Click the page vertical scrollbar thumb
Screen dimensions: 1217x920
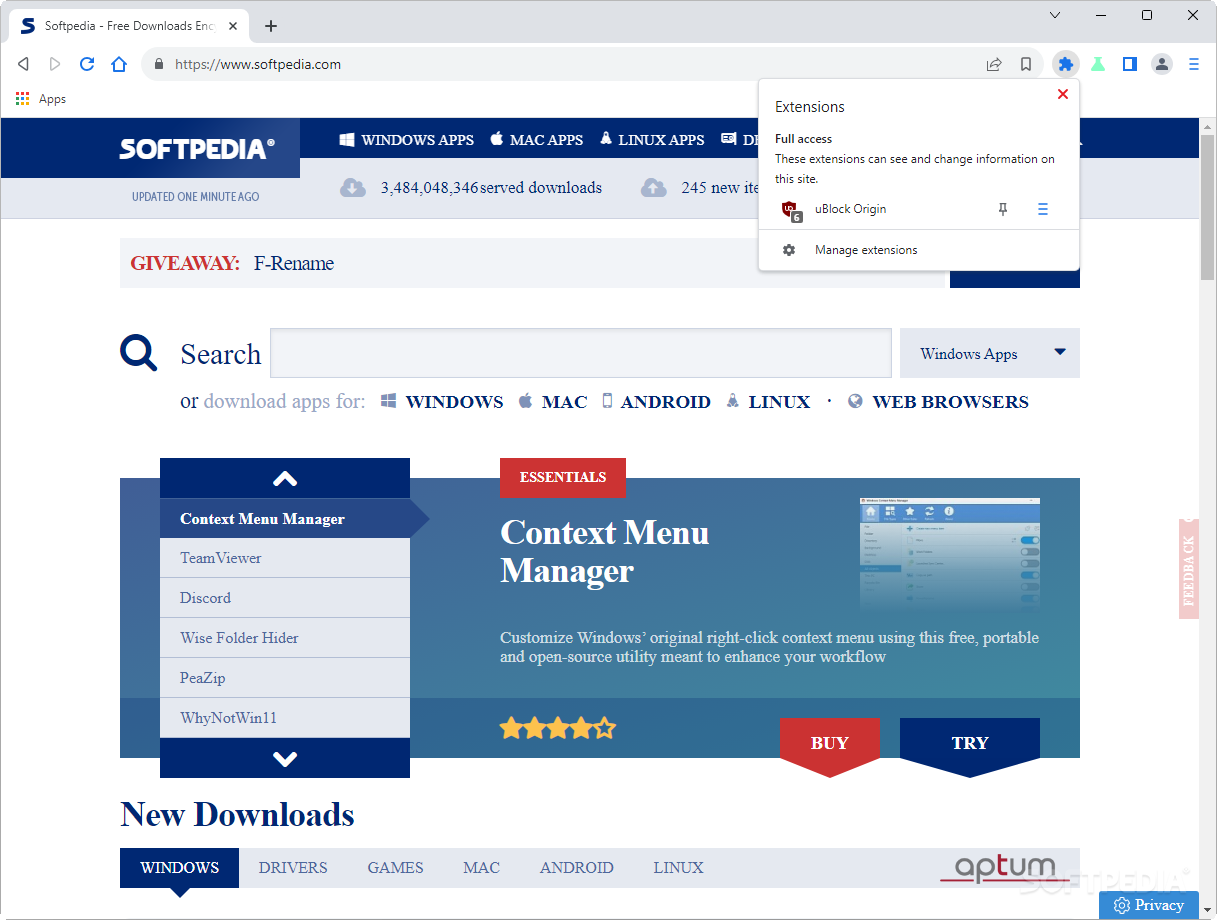1207,205
